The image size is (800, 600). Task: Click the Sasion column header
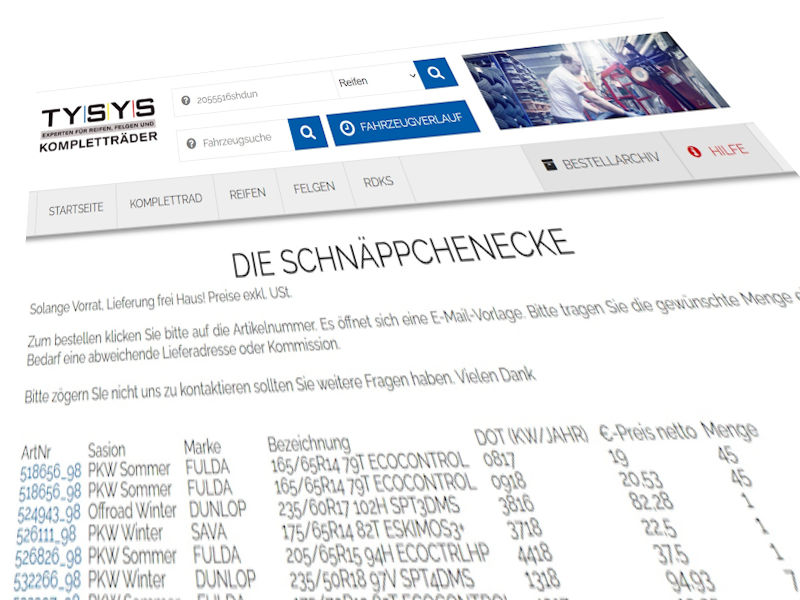pyautogui.click(x=107, y=450)
